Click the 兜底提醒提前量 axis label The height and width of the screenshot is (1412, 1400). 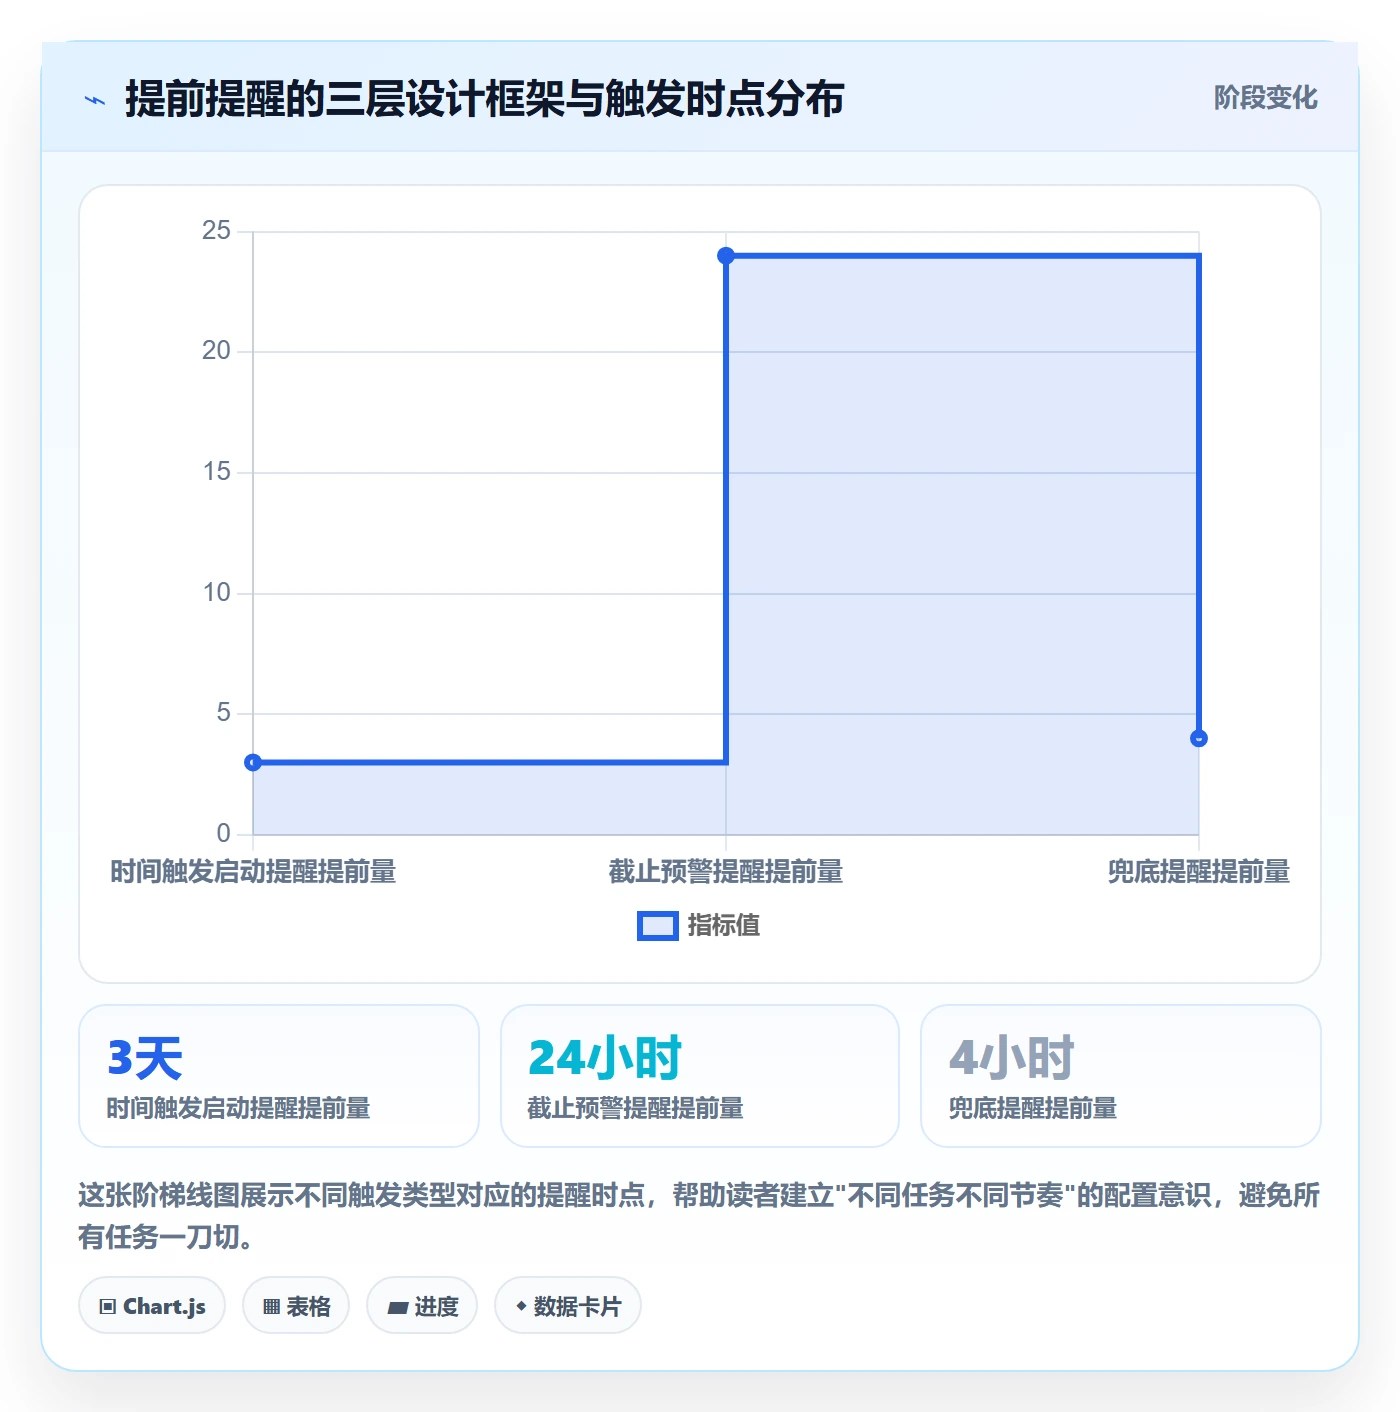[1199, 872]
